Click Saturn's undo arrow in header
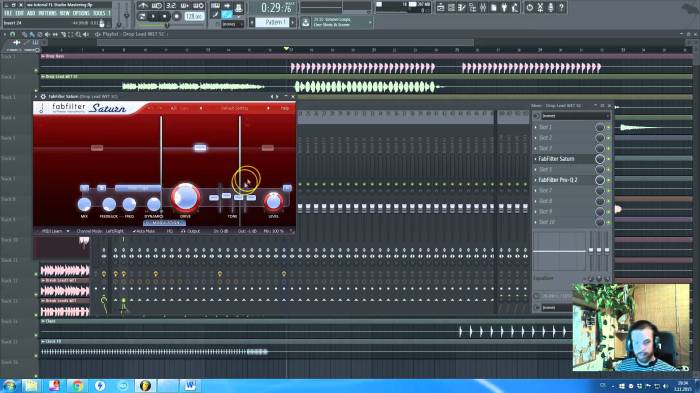The height and width of the screenshot is (393, 700). point(150,109)
